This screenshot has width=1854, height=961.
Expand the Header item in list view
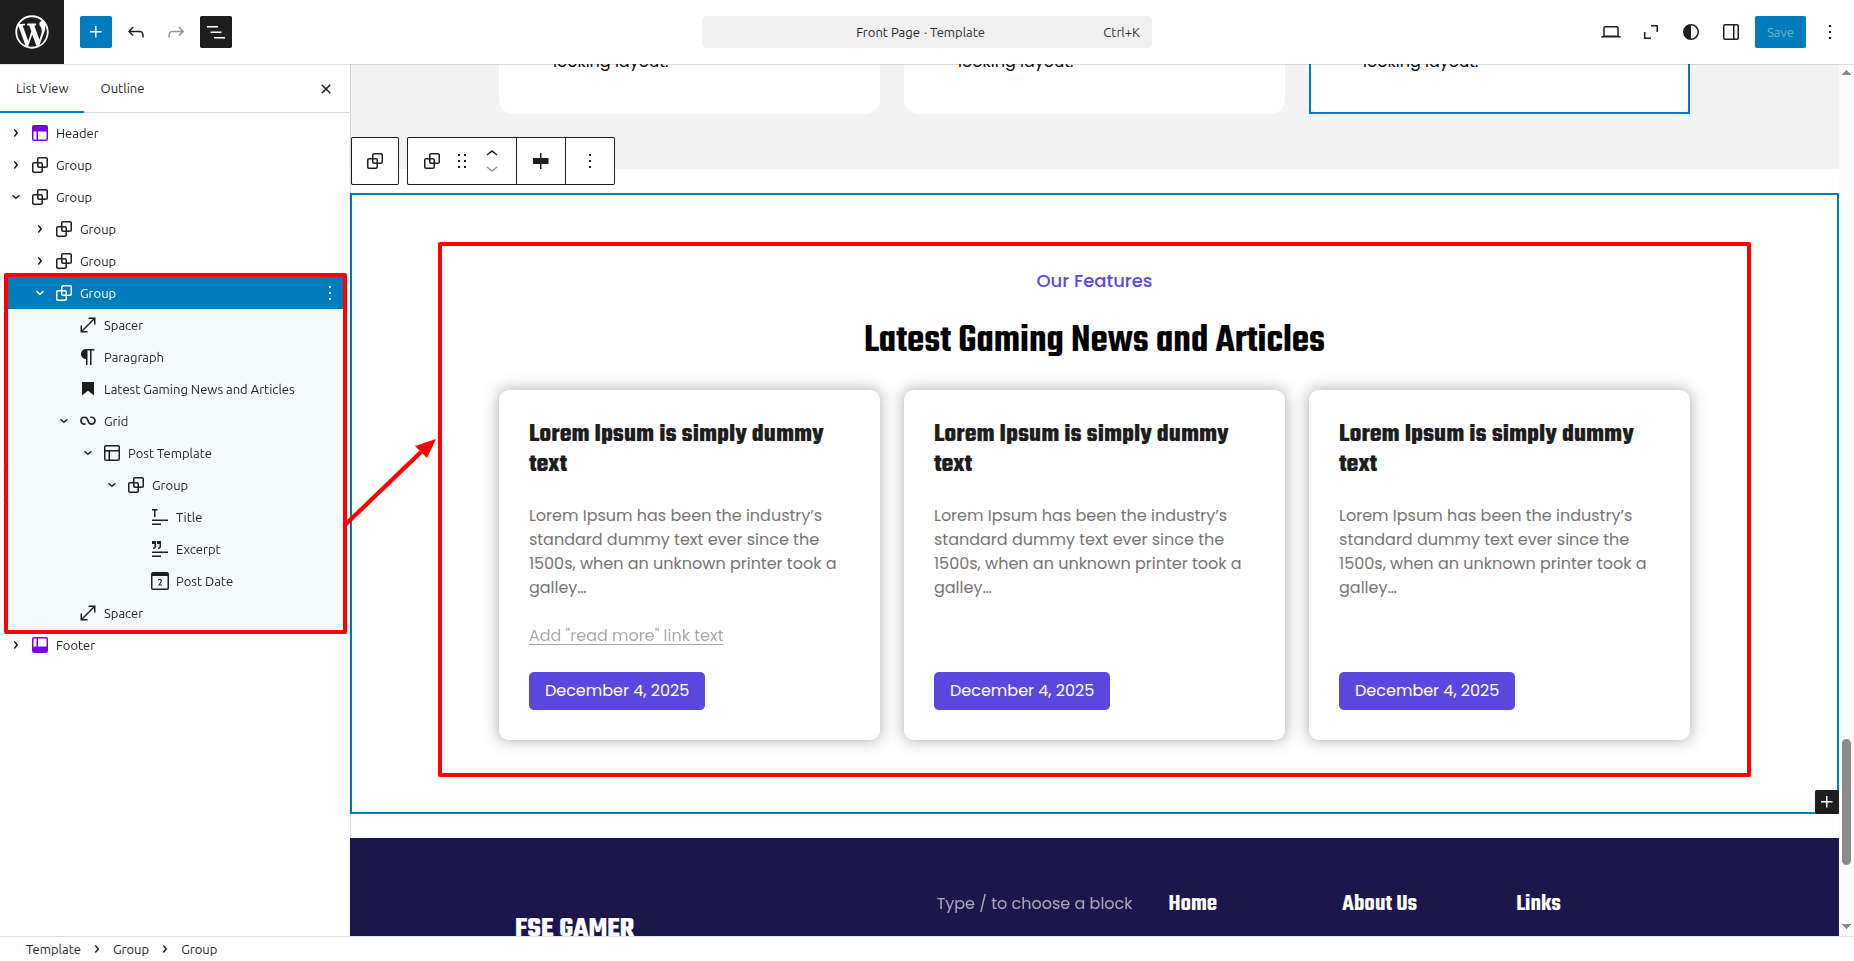click(16, 133)
